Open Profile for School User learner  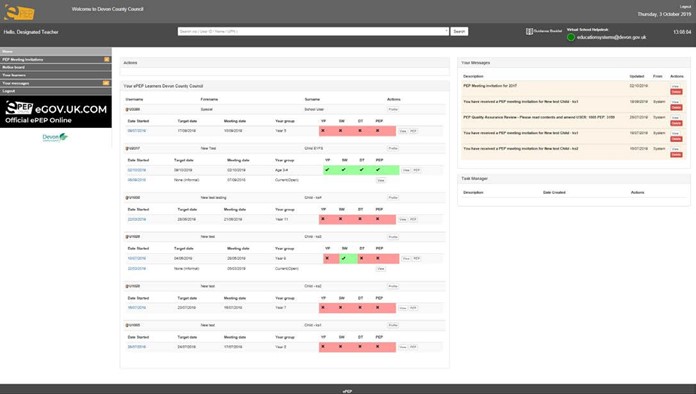coord(393,109)
